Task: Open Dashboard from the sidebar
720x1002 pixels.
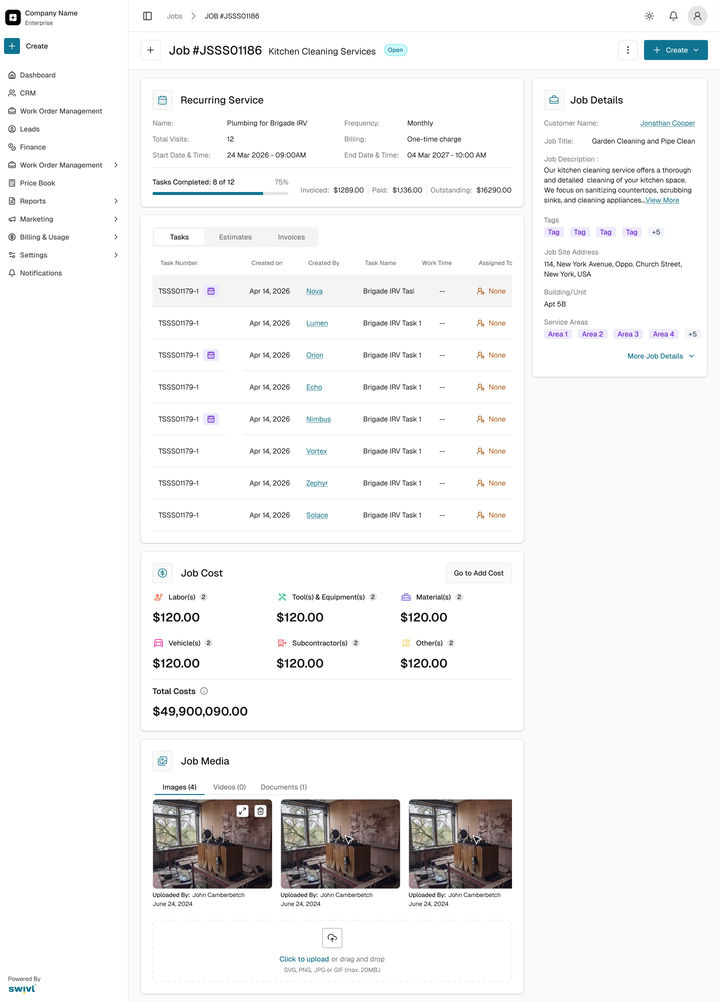Action: (x=37, y=75)
